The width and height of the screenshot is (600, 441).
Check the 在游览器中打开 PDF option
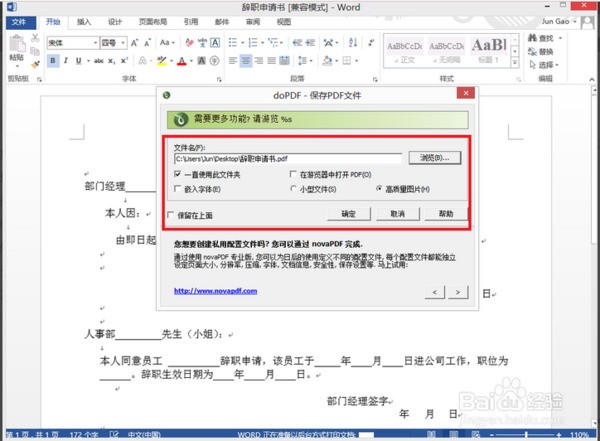293,174
